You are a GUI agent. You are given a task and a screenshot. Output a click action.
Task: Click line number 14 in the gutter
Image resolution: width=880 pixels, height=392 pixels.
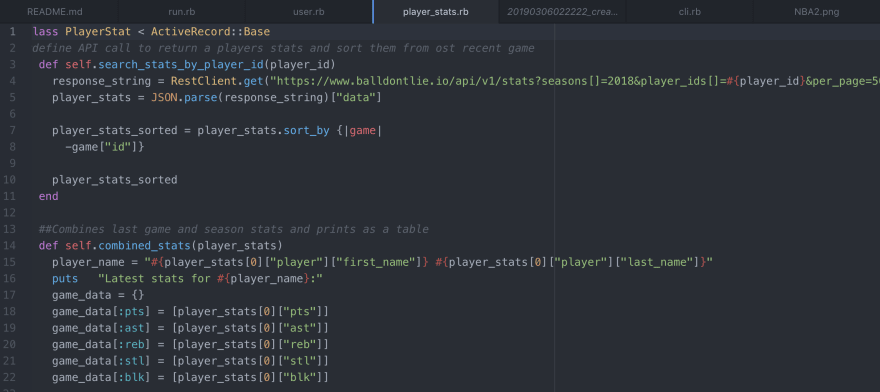point(10,246)
